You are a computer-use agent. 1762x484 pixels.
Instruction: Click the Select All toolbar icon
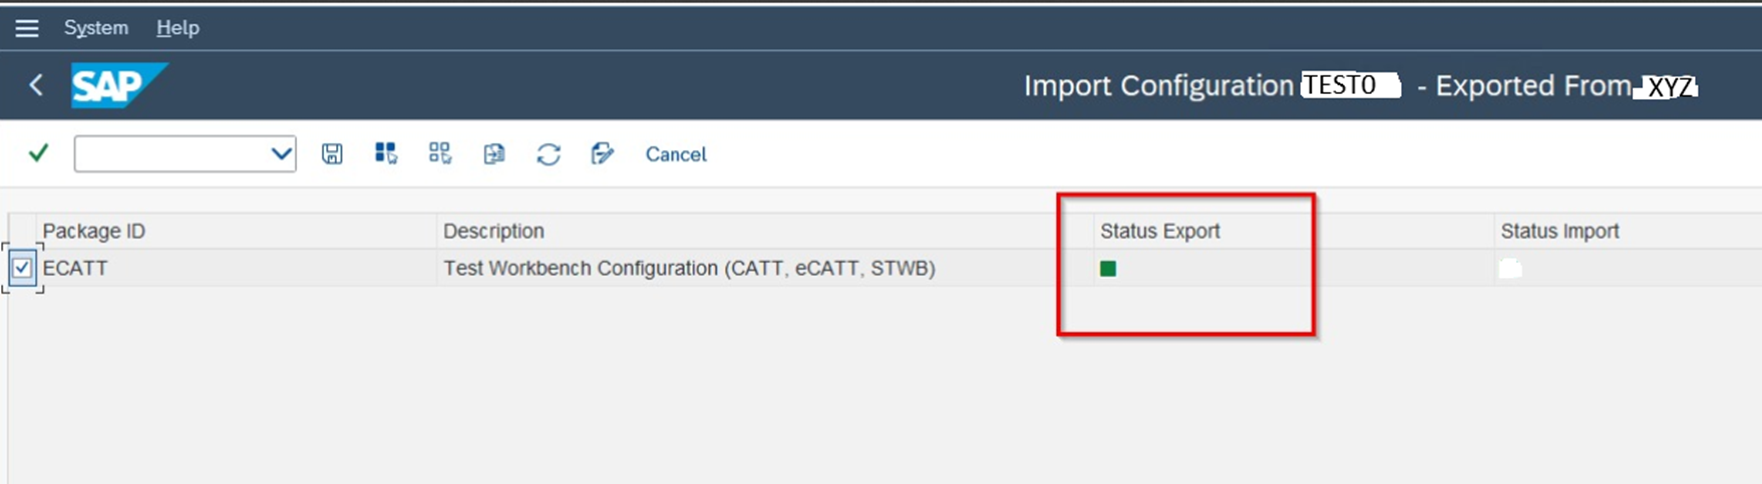click(386, 153)
